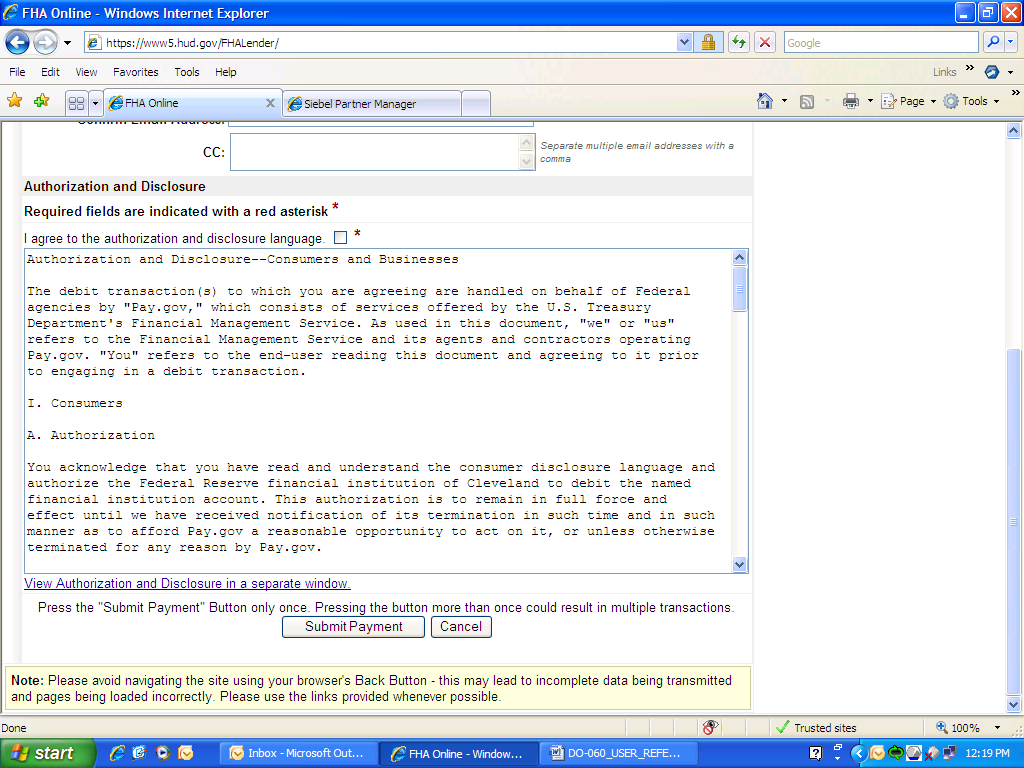1024x768 pixels.
Task: Open the Edit menu
Action: [50, 72]
